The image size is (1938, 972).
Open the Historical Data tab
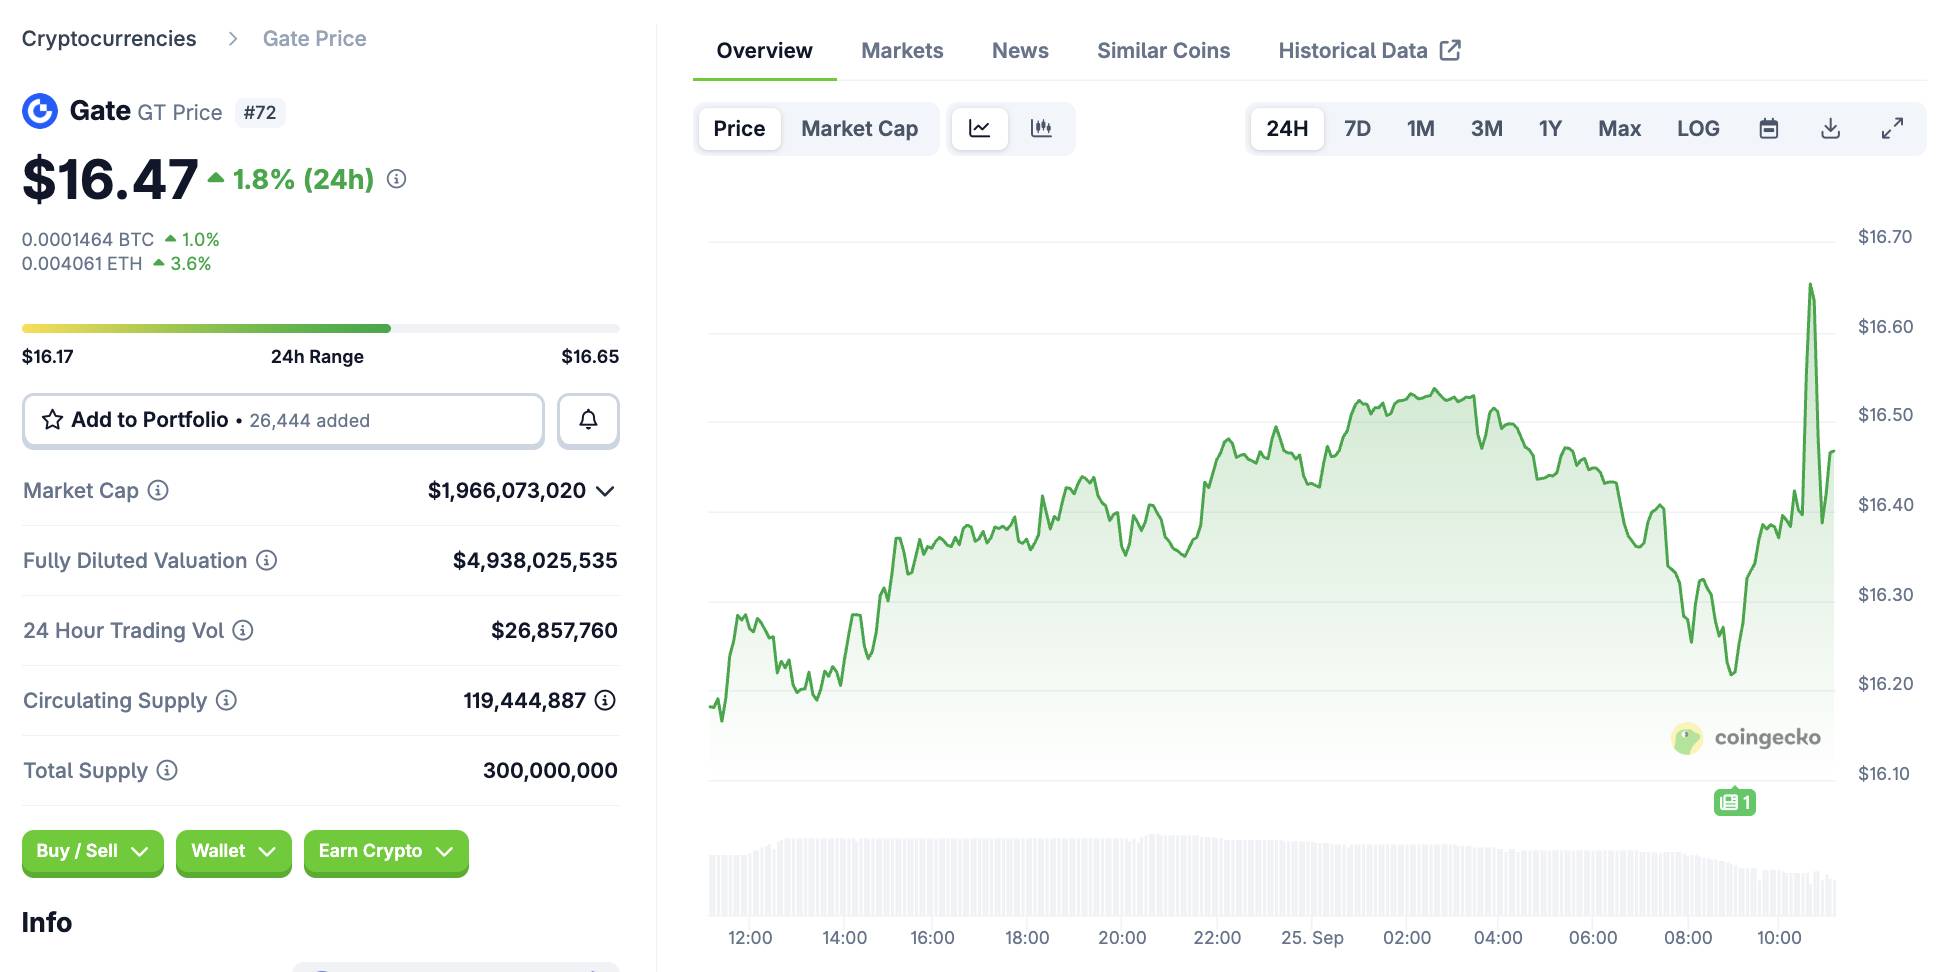tap(1369, 50)
